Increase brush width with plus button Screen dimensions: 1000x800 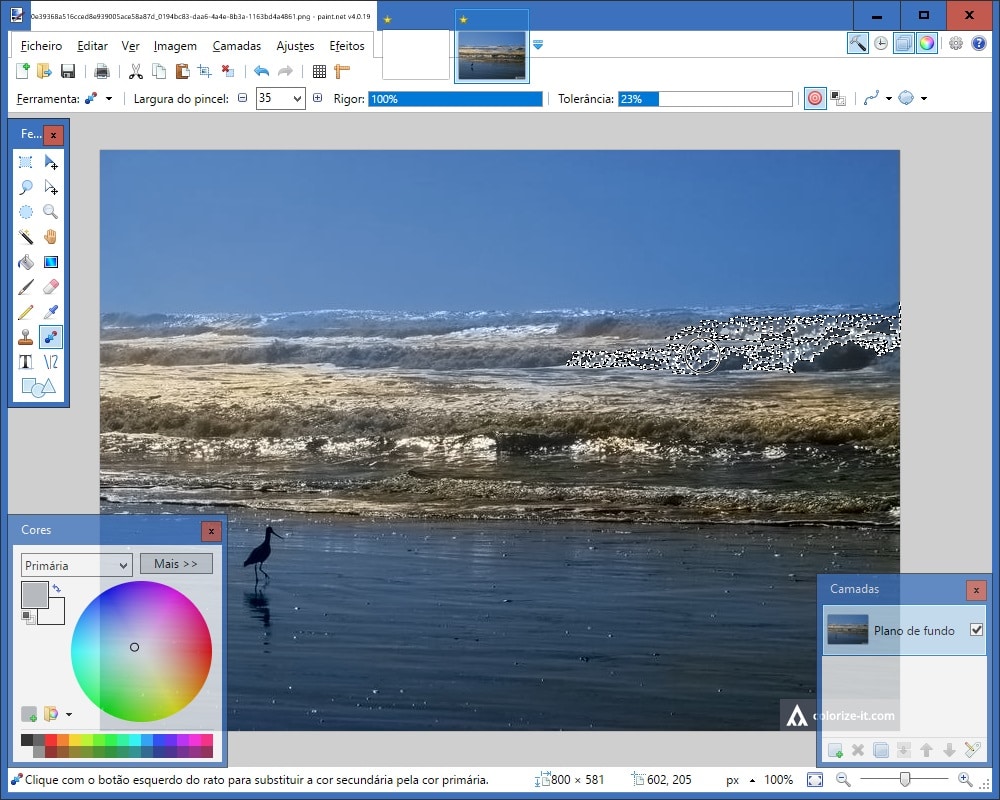pyautogui.click(x=318, y=98)
